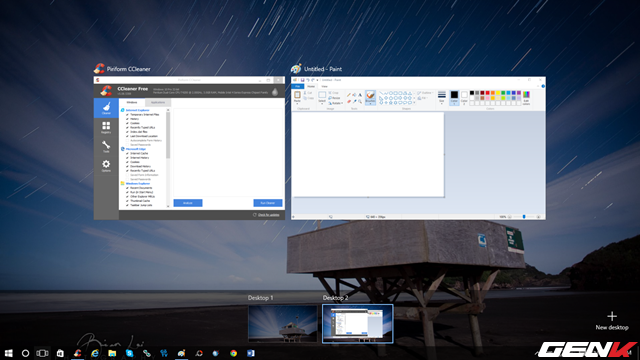This screenshot has width=640, height=360.
Task: Click the Paint Help icon
Action: (x=543, y=86)
